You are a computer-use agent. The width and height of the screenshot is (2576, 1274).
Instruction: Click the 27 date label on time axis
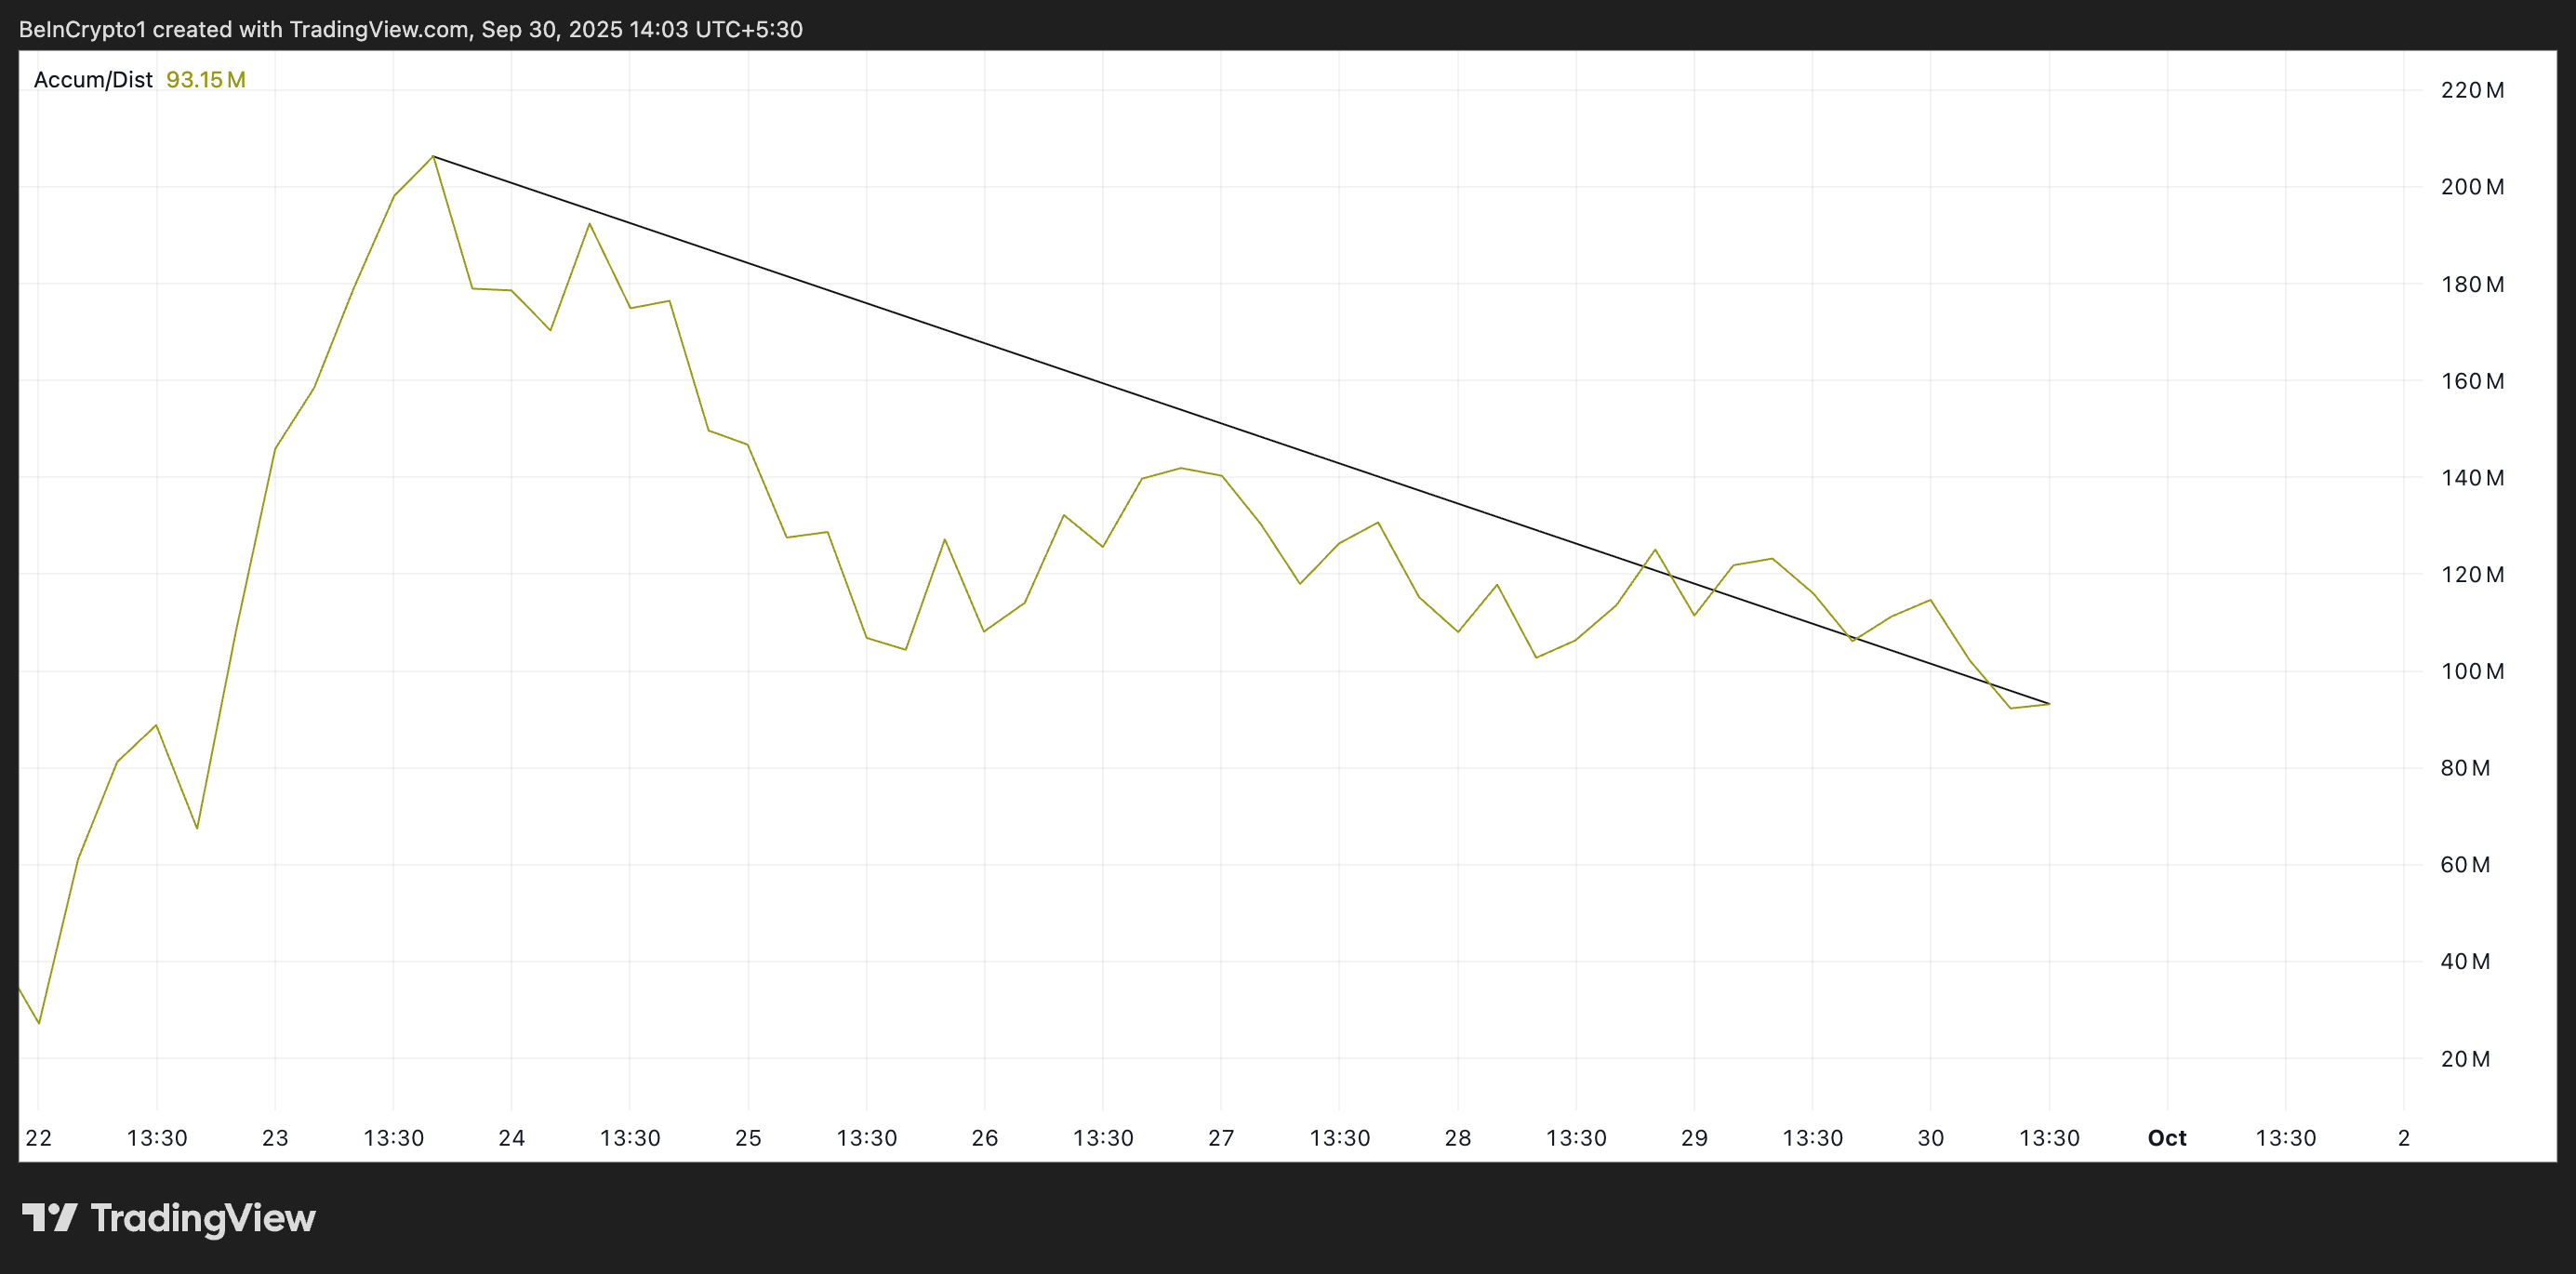coord(1221,1138)
